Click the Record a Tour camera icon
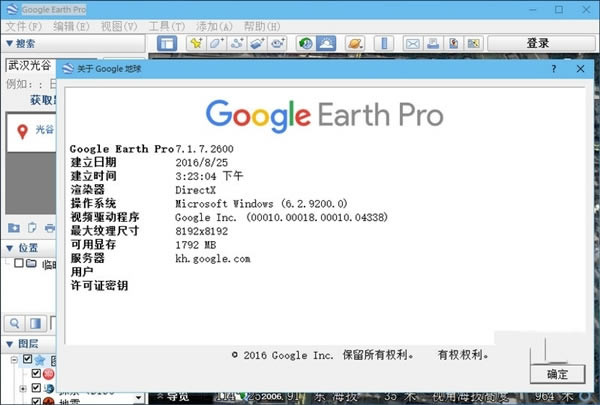 click(x=278, y=44)
